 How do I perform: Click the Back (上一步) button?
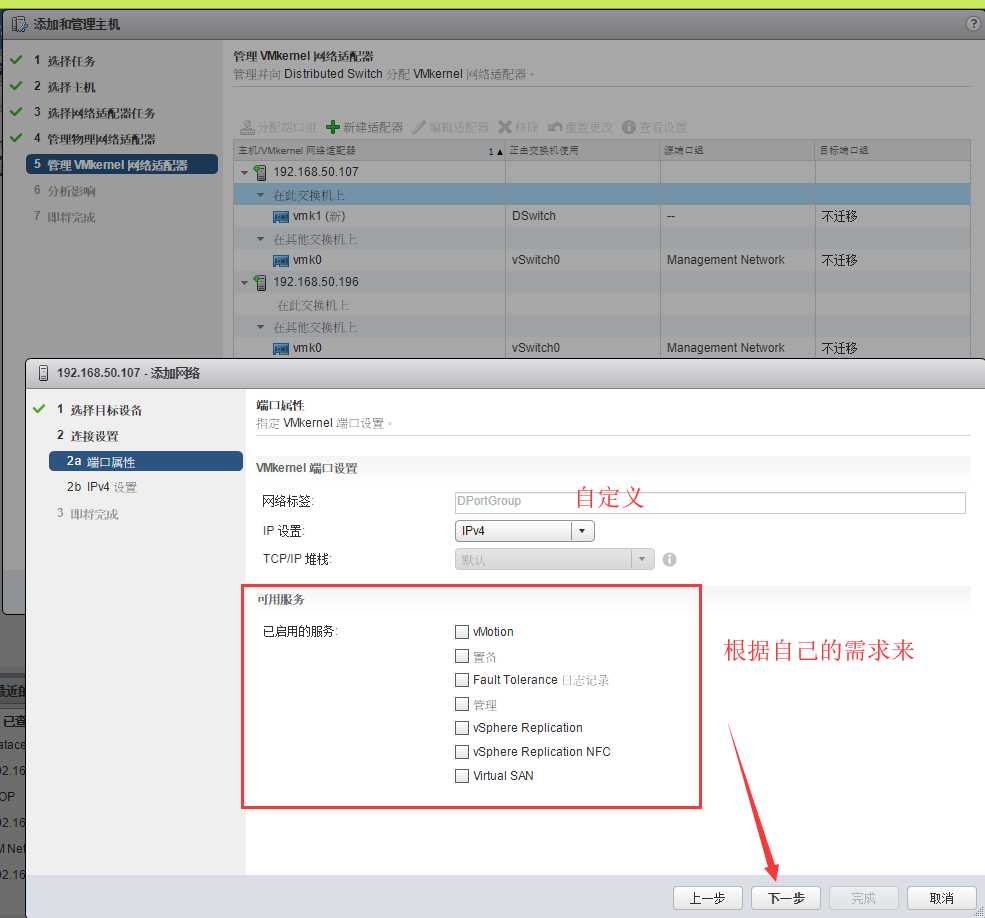[707, 898]
